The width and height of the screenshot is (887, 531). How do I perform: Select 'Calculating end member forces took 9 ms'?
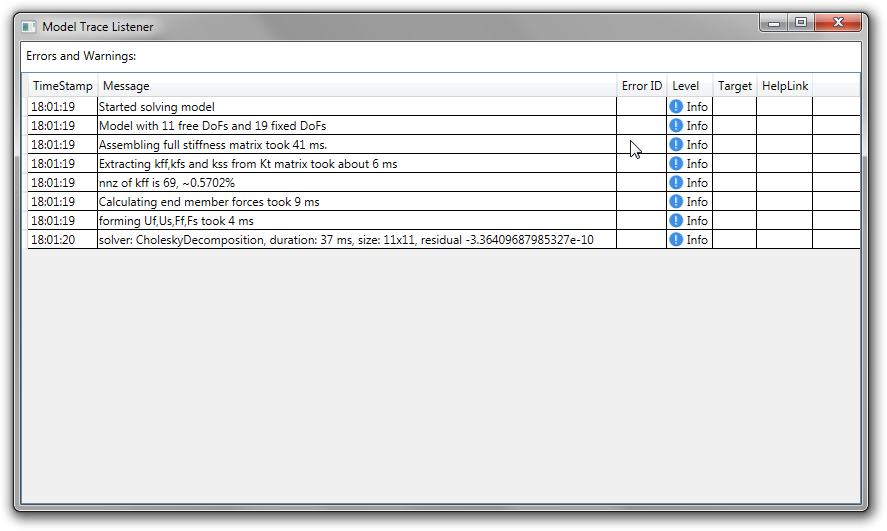pos(209,202)
